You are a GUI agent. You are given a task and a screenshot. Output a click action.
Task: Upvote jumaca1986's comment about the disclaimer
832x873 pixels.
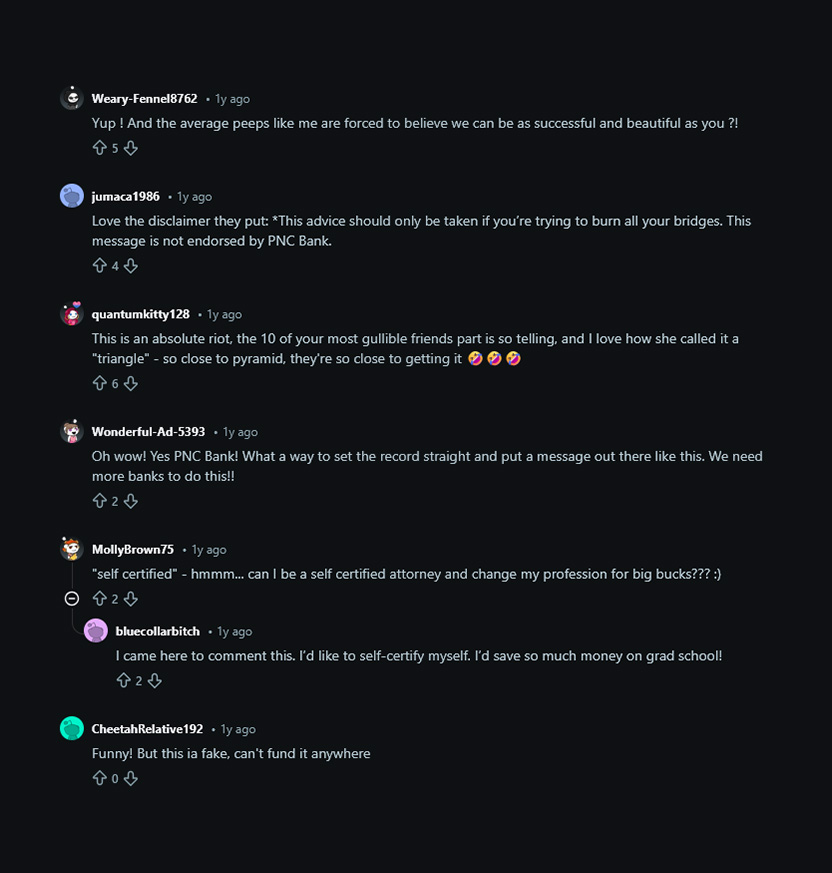coord(99,266)
